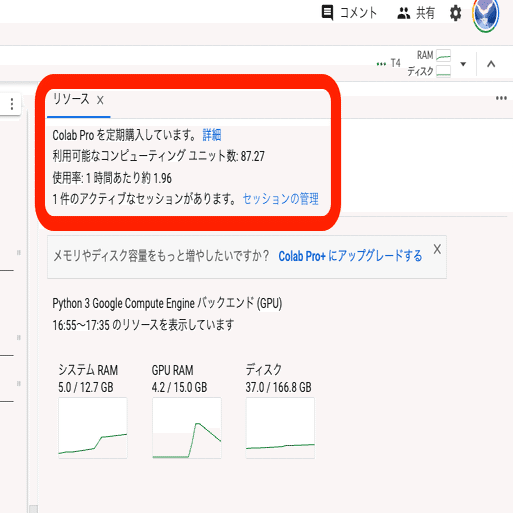Viewport: 513px width, 513px height.
Task: Click the 1 件のアクティブなセッションがあります text
Action: pos(145,199)
